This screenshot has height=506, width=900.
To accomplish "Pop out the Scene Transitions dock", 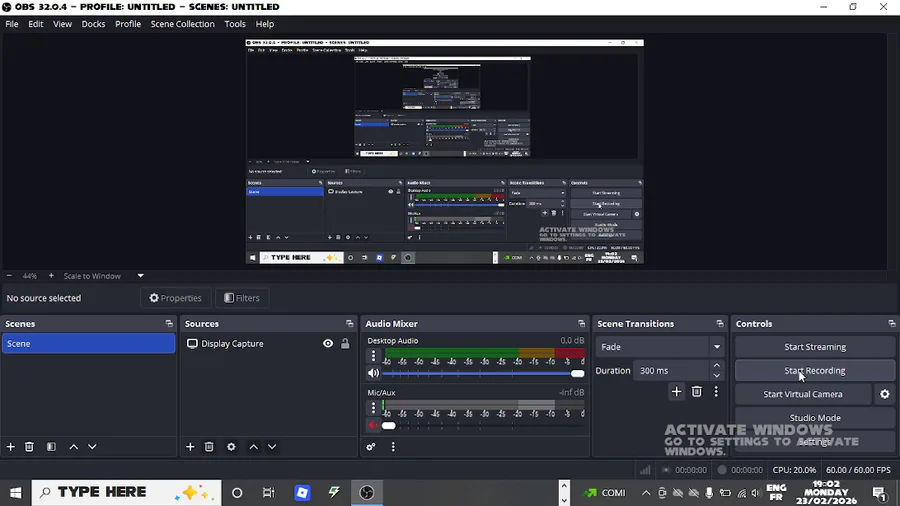I will [x=720, y=324].
